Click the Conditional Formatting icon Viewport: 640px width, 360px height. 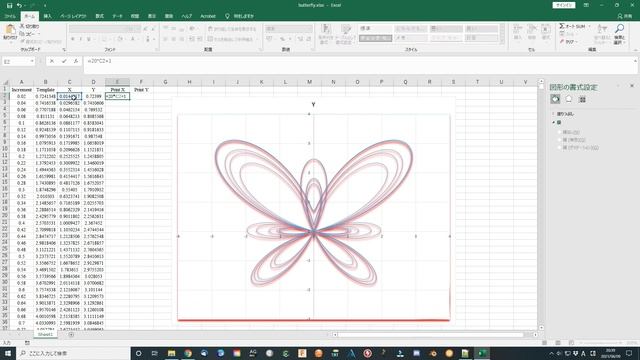[x=325, y=29]
